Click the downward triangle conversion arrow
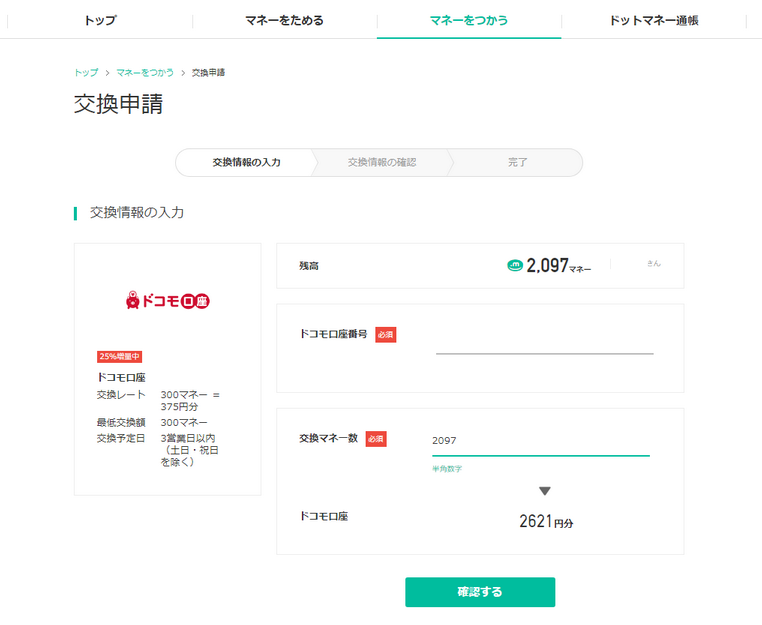Viewport: 762px width, 625px height. (x=545, y=491)
